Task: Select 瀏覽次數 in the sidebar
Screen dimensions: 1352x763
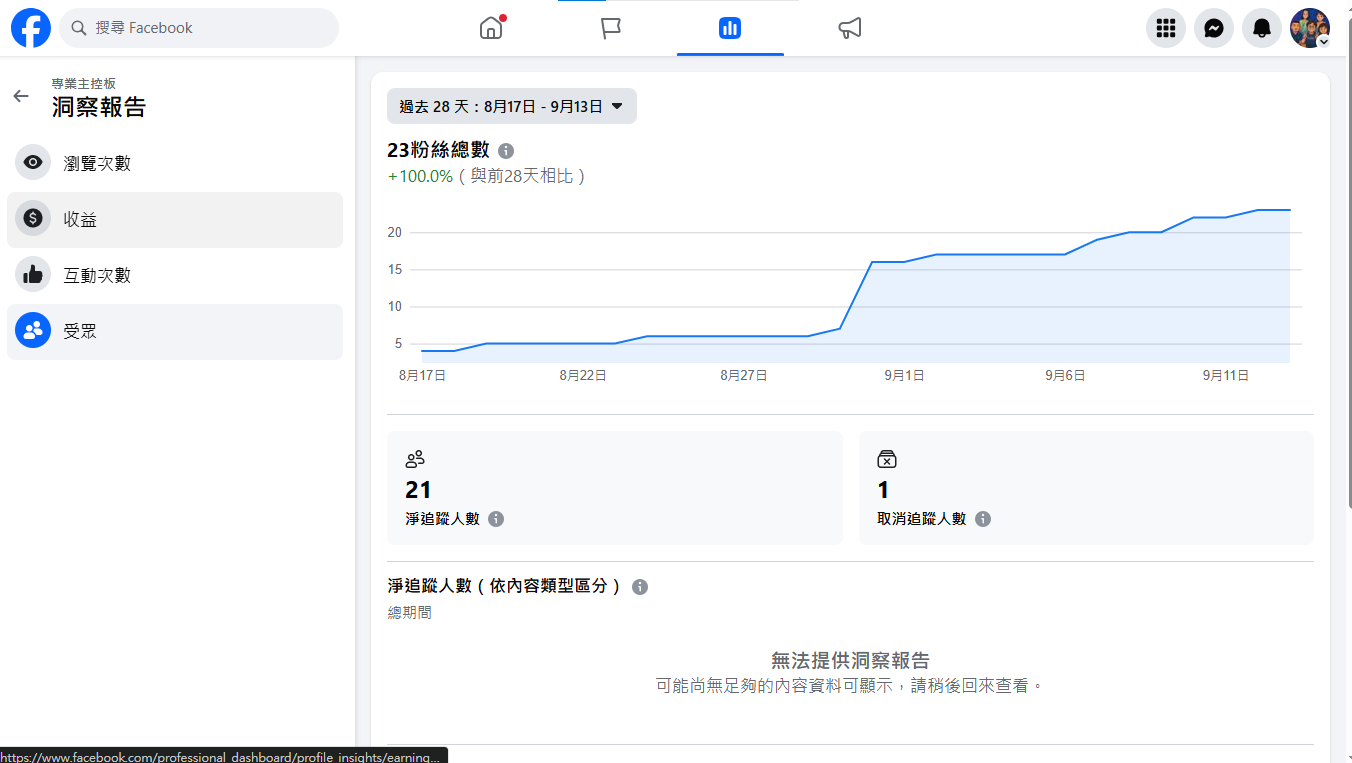Action: pos(97,163)
